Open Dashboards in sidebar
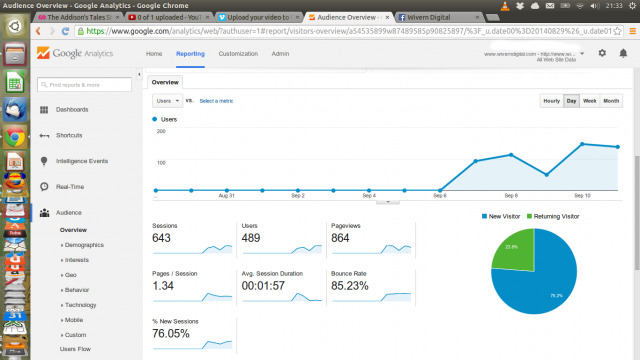The image size is (640, 360). pyautogui.click(x=72, y=109)
